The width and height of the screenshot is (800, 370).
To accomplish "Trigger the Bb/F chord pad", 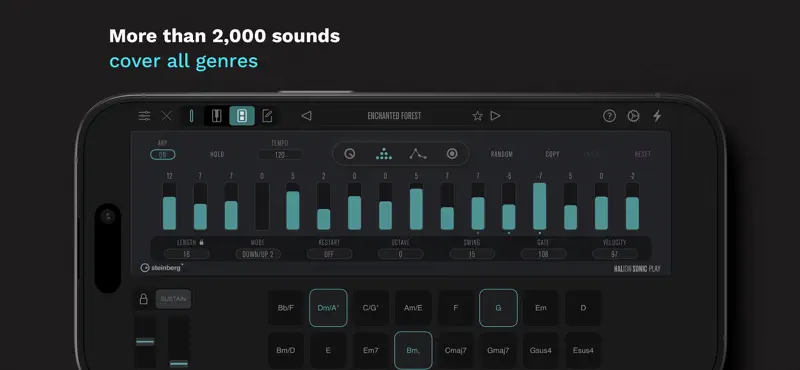I will 286,308.
